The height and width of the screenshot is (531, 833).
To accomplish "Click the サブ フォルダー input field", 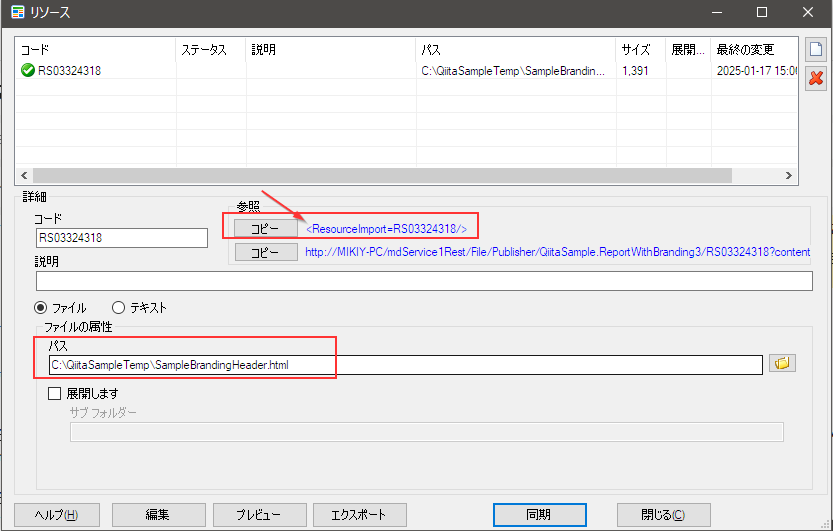I will coord(427,432).
